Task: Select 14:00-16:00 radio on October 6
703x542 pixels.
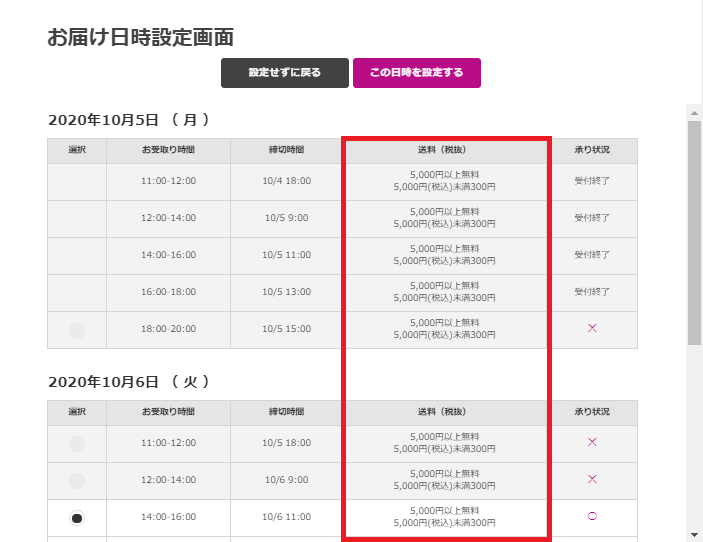Action: [x=77, y=517]
